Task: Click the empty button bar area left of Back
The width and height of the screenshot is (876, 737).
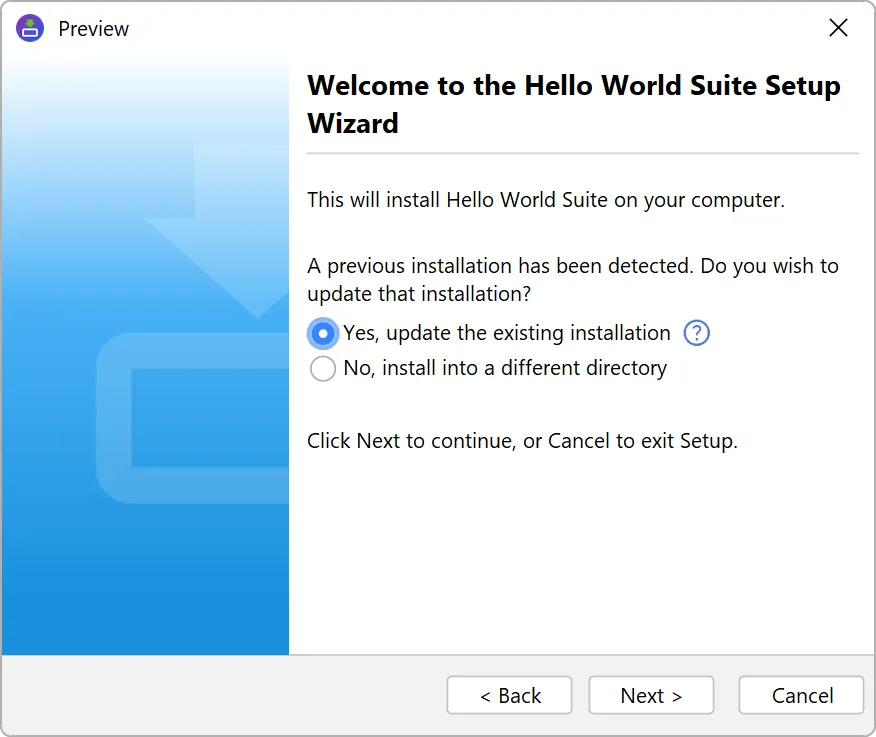Action: (x=220, y=696)
